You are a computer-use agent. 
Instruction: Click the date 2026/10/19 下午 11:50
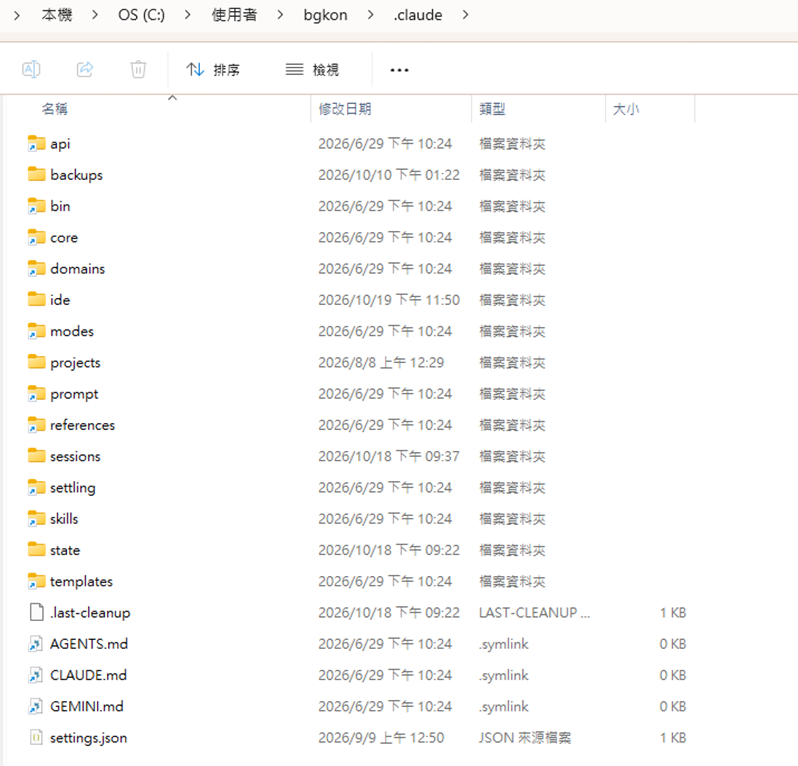pos(389,300)
